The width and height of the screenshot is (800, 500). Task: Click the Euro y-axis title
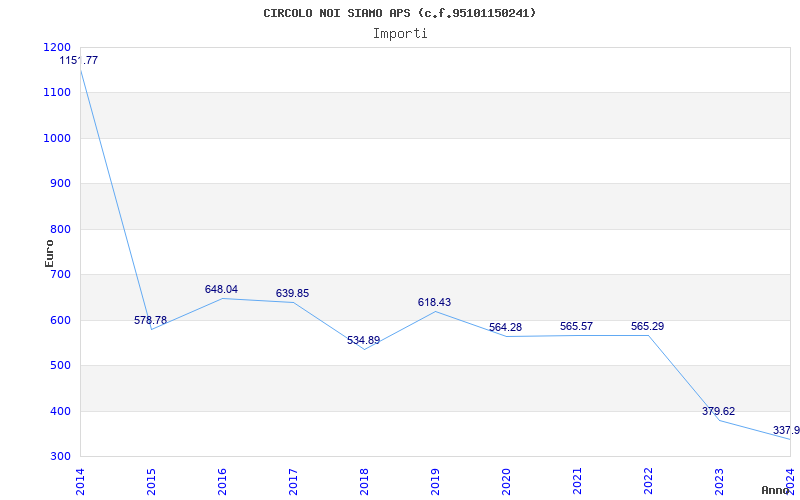coord(49,254)
